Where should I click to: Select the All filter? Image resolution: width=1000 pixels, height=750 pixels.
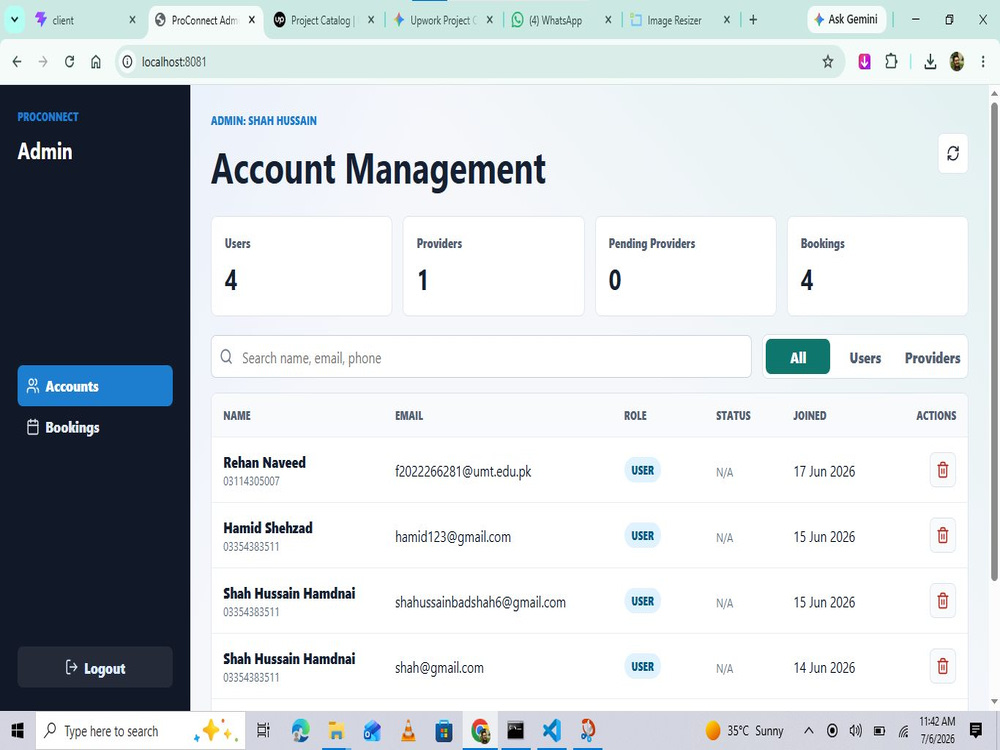(798, 357)
